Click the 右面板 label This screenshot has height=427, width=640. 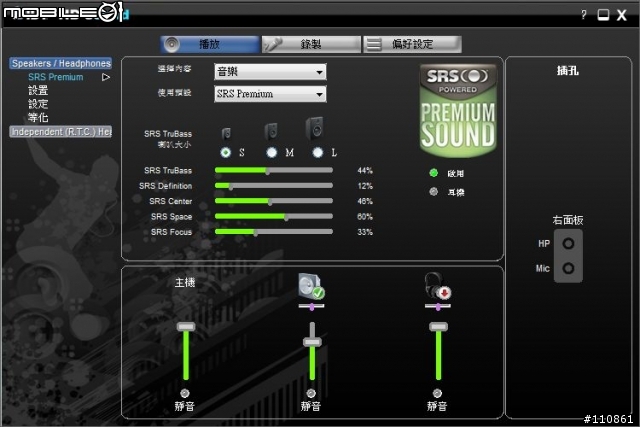coord(568,220)
